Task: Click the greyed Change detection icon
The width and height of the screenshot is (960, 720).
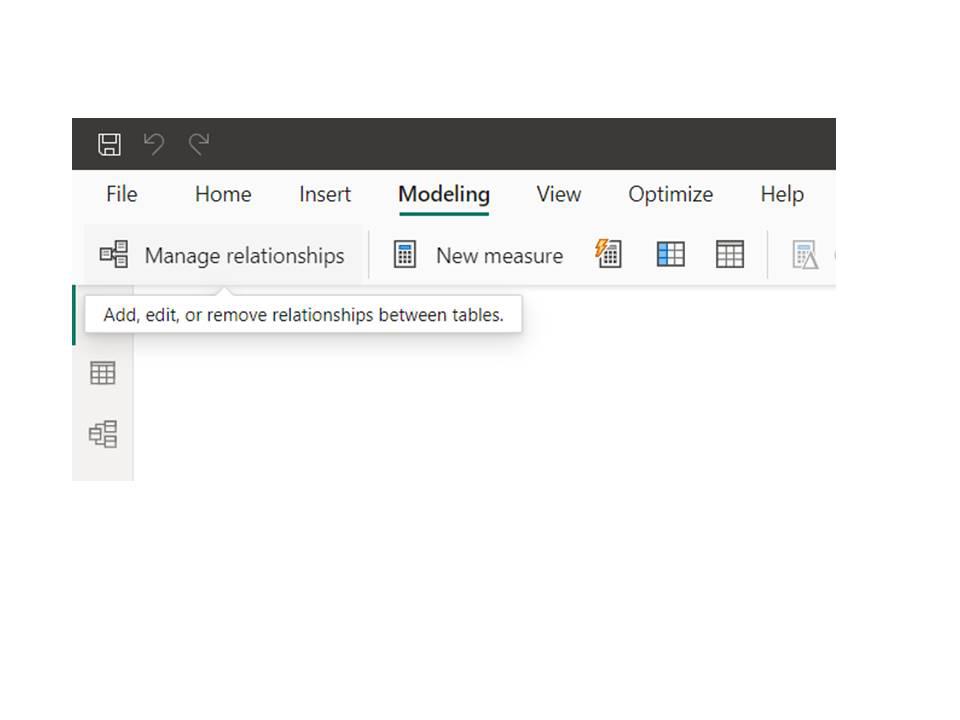Action: pos(805,255)
